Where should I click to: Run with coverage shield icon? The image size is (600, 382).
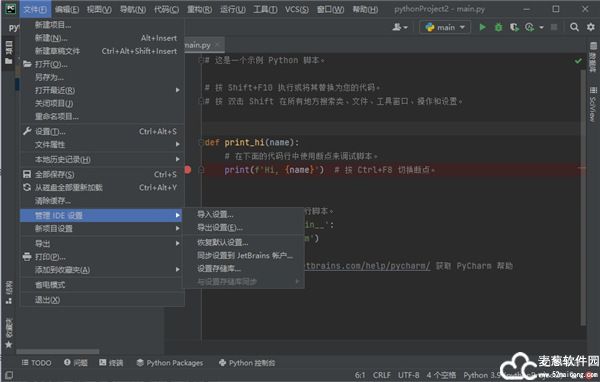pos(514,27)
